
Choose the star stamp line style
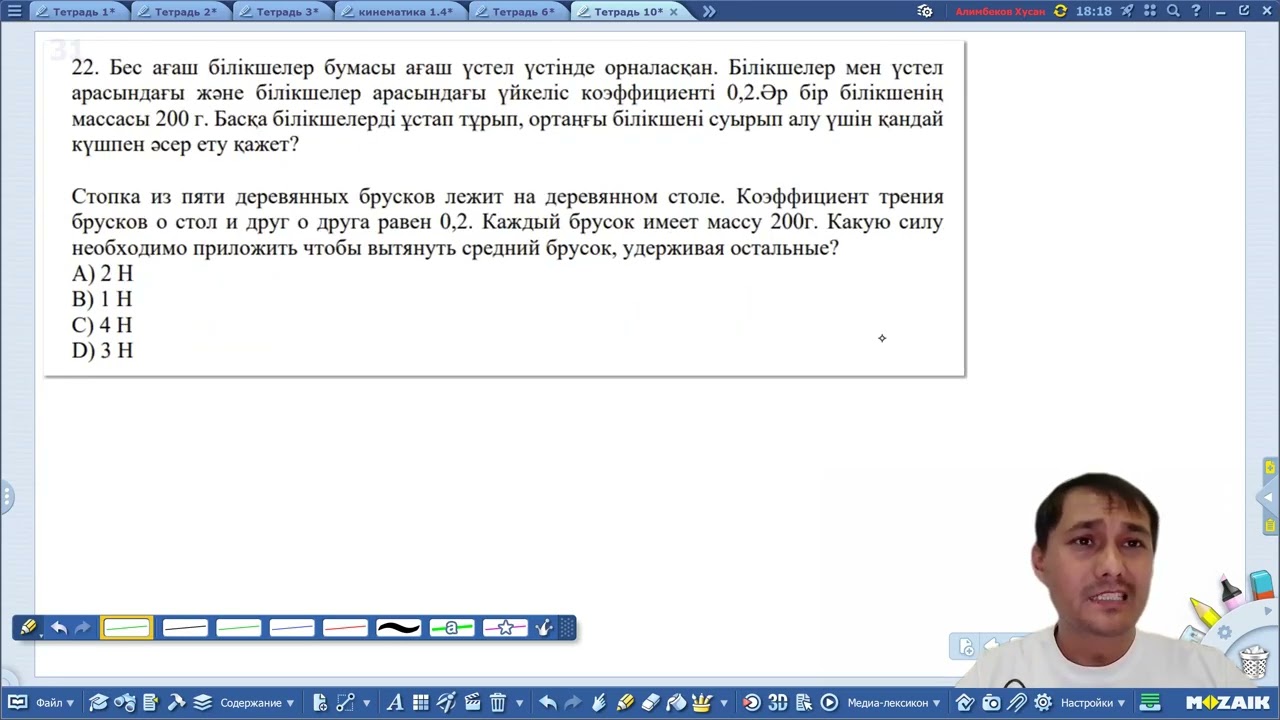(x=505, y=628)
